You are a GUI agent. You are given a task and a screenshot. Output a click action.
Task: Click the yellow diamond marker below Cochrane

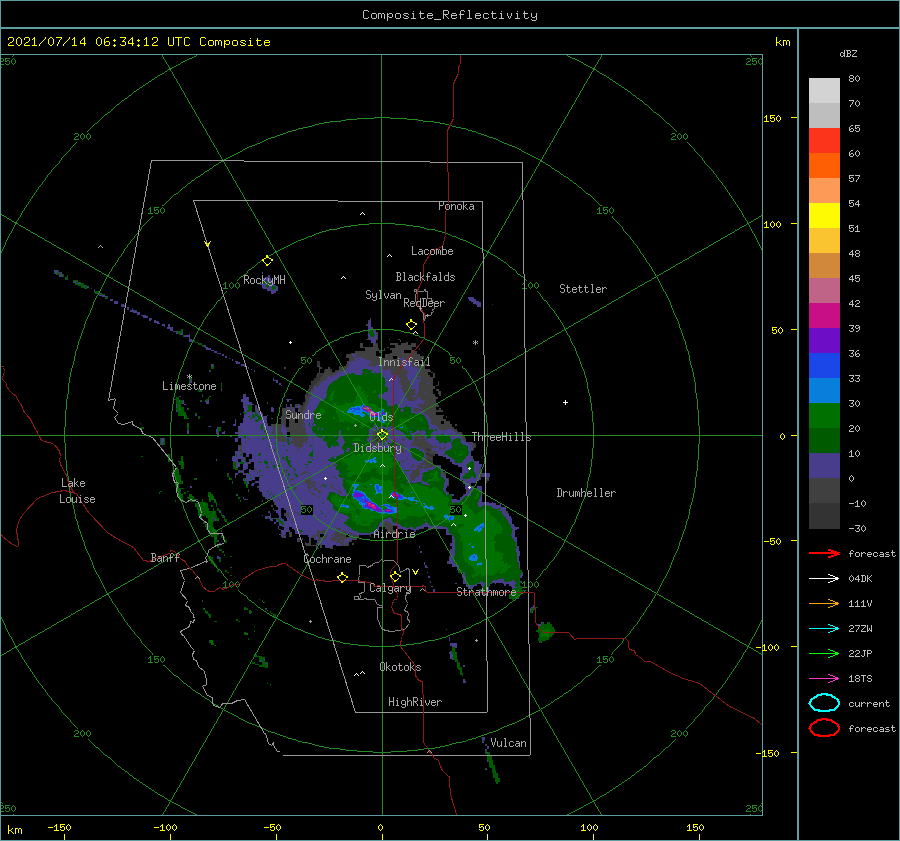(343, 577)
